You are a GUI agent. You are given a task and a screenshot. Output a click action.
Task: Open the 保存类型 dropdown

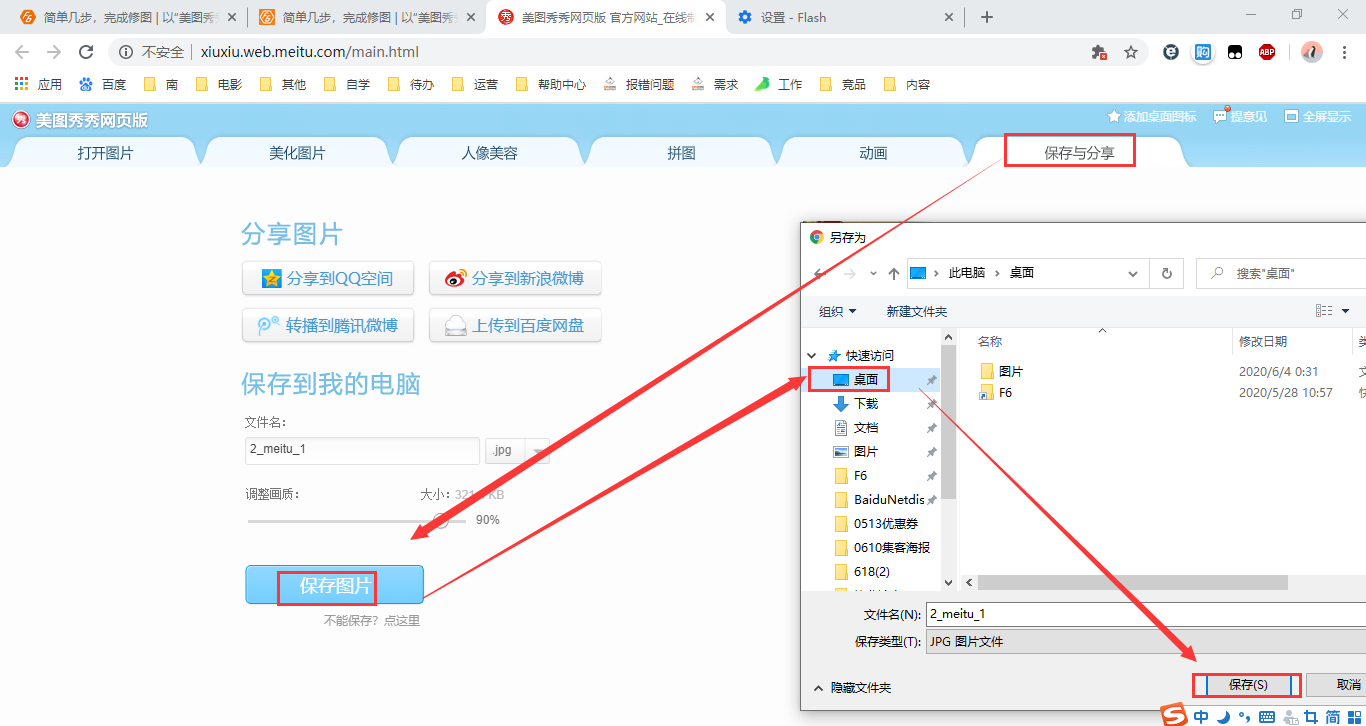(1145, 642)
